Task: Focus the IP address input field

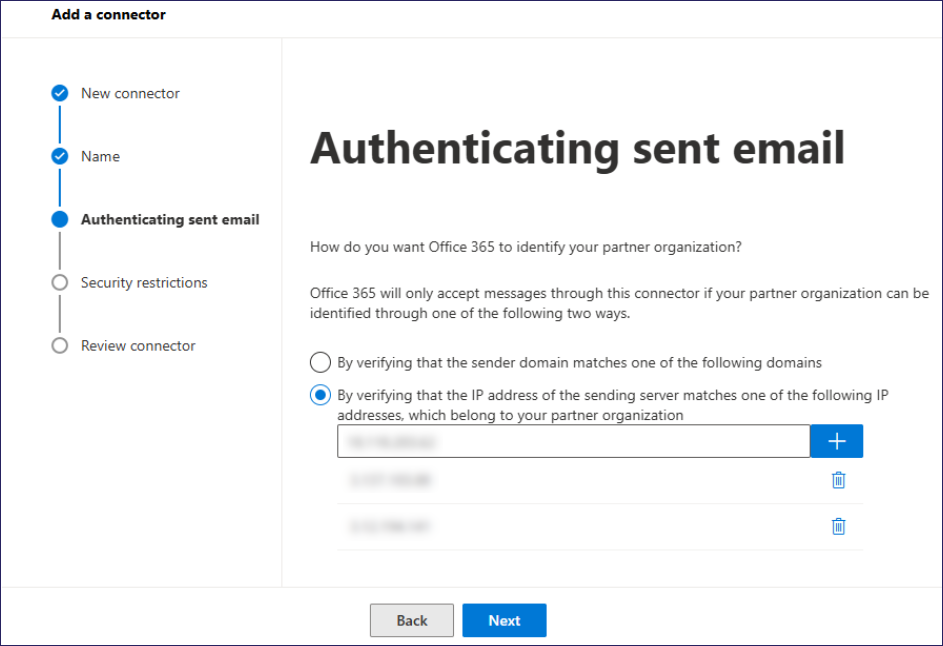Action: click(x=573, y=441)
